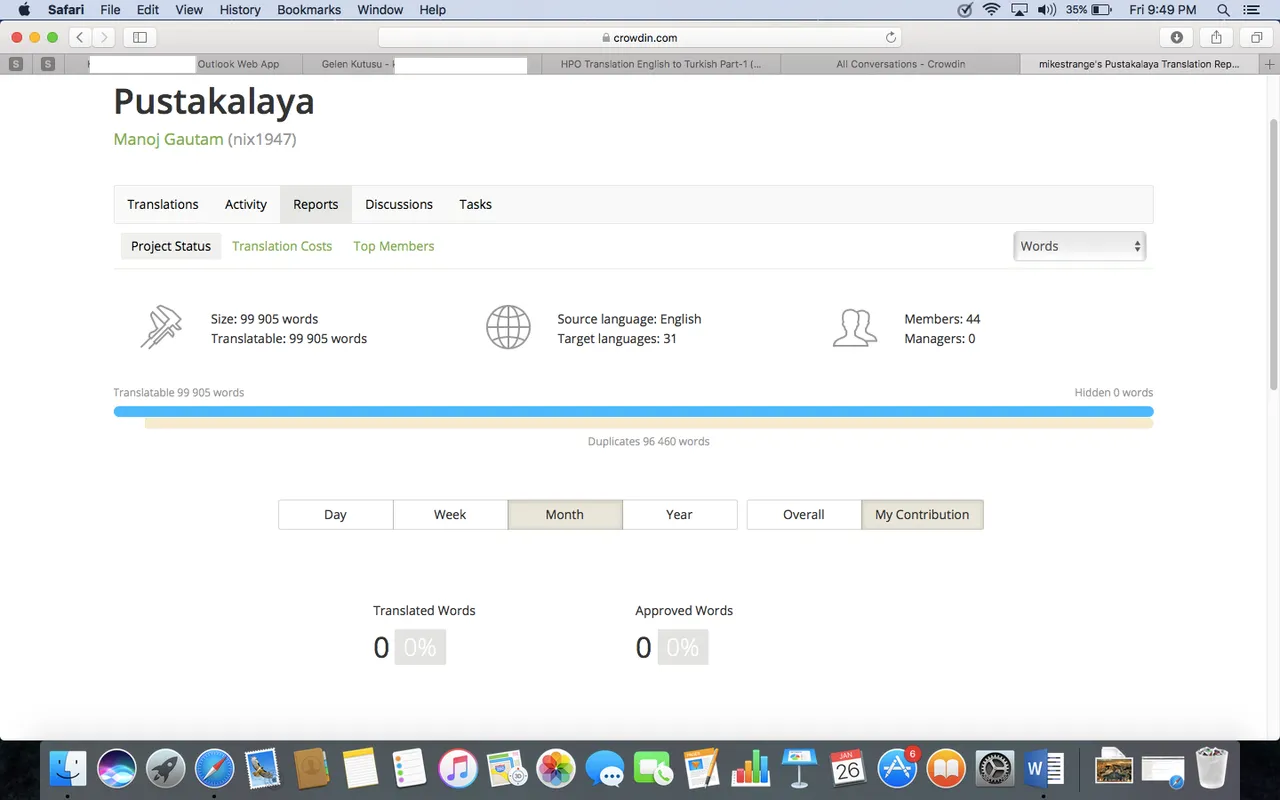Click the Wi-Fi status icon
Viewport: 1280px width, 800px height.
[x=992, y=10]
